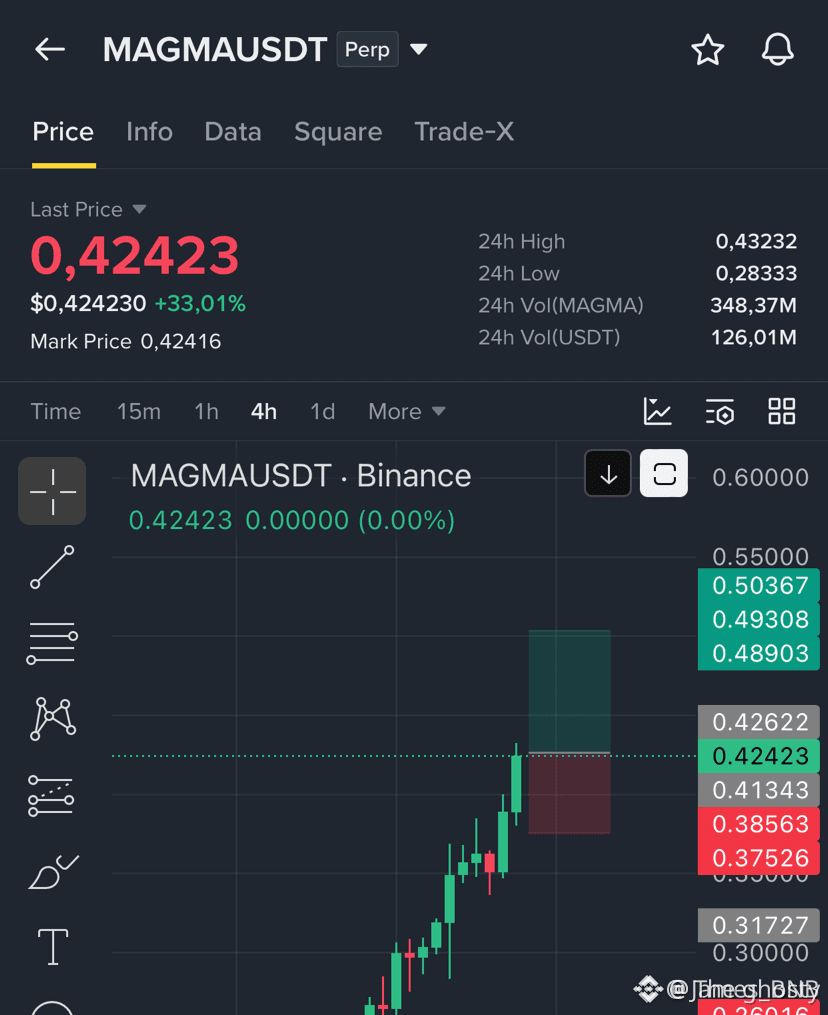Click the 0.49308 price axis label

pos(759,619)
